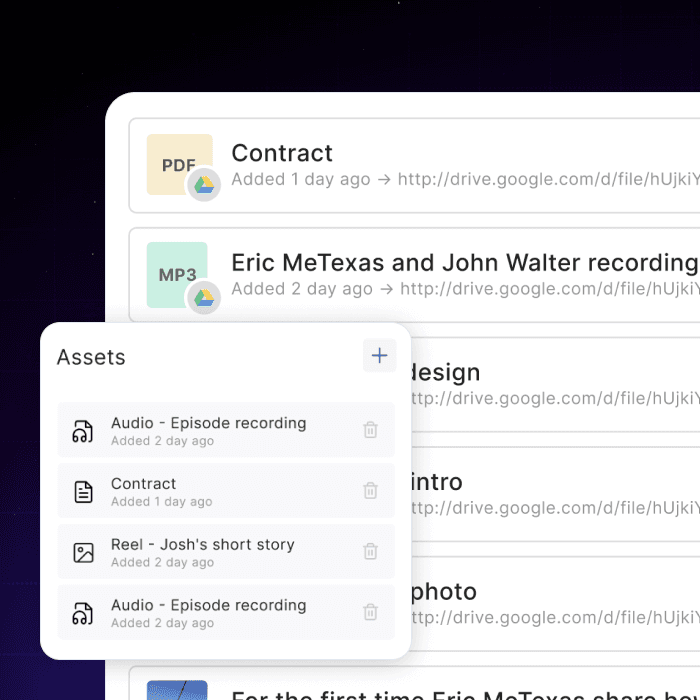Viewport: 700px width, 700px height.
Task: Select the Contract title in file list
Action: [282, 153]
